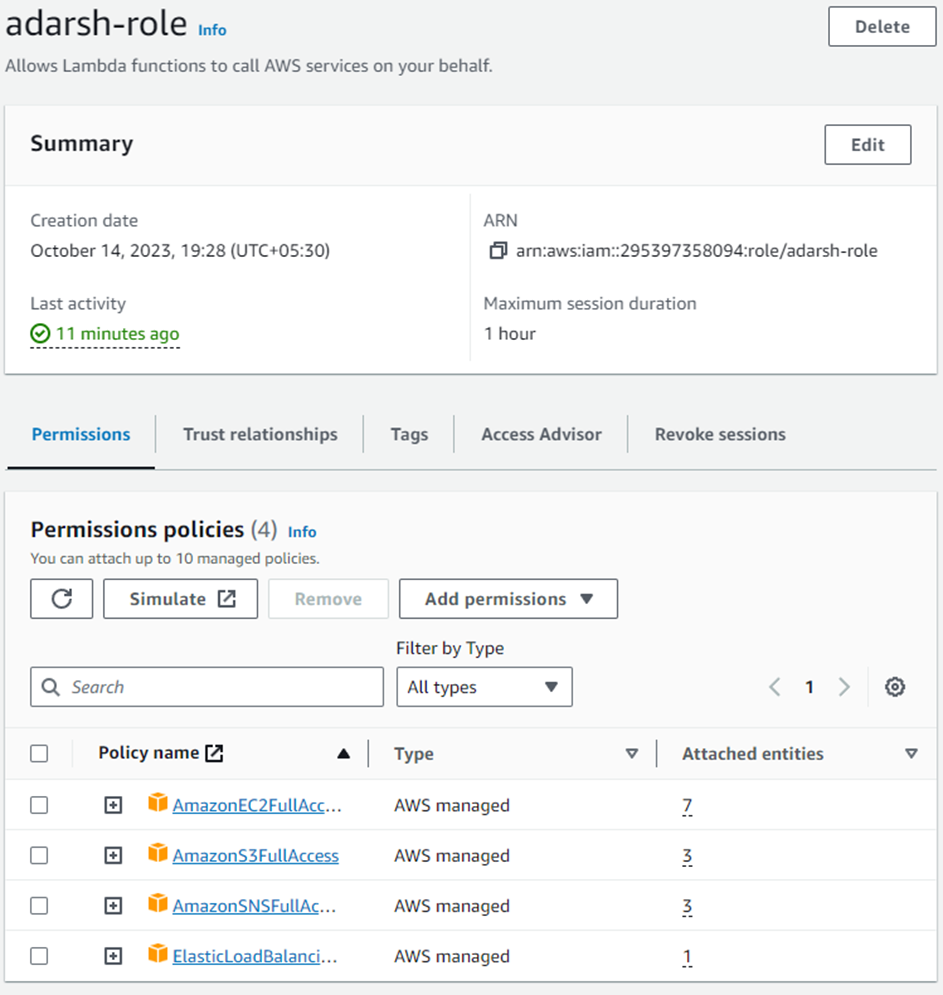Viewport: 943px width, 995px height.
Task: Go to next page using the right chevron
Action: (844, 687)
